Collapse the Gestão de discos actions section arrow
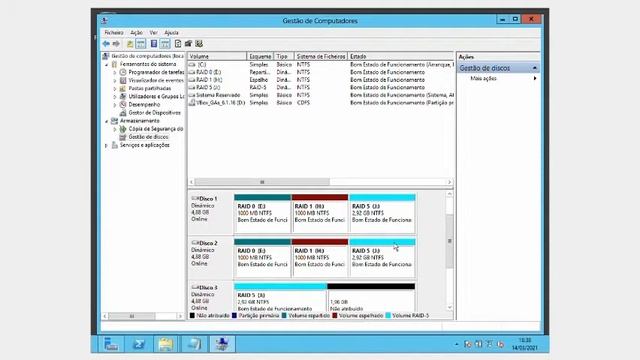 (535, 68)
